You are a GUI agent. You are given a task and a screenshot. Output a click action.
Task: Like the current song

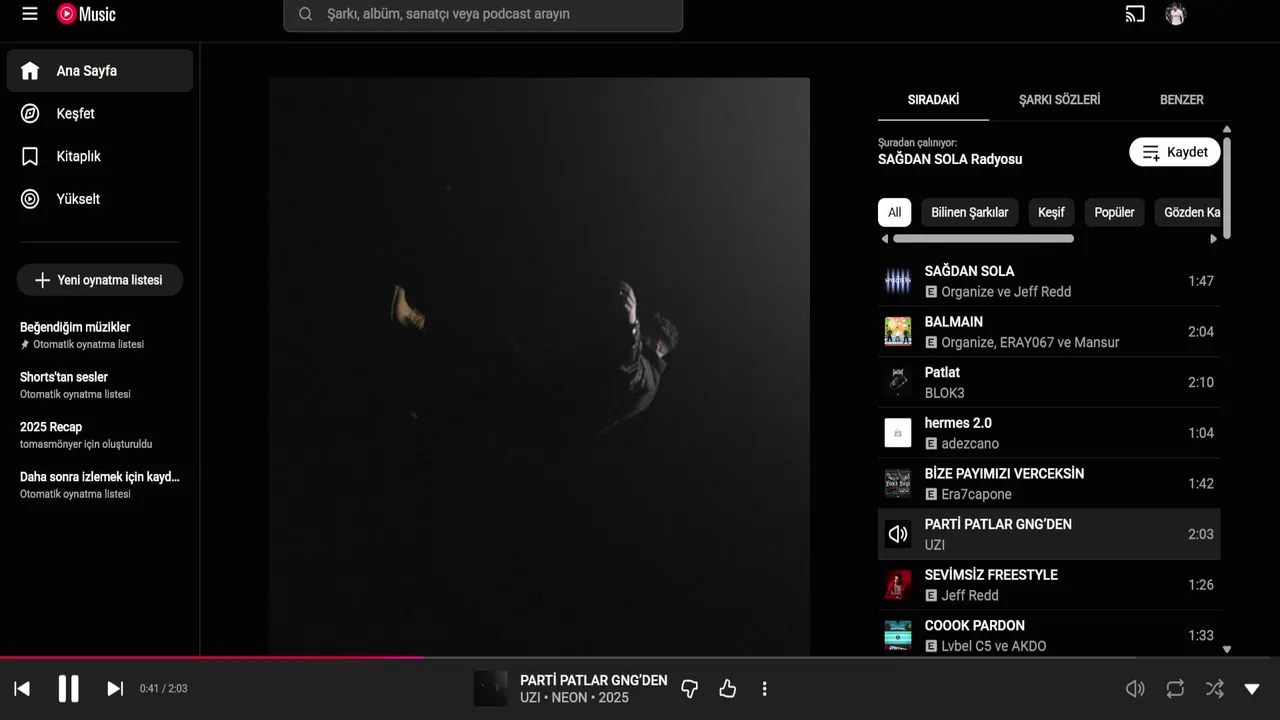pos(727,688)
